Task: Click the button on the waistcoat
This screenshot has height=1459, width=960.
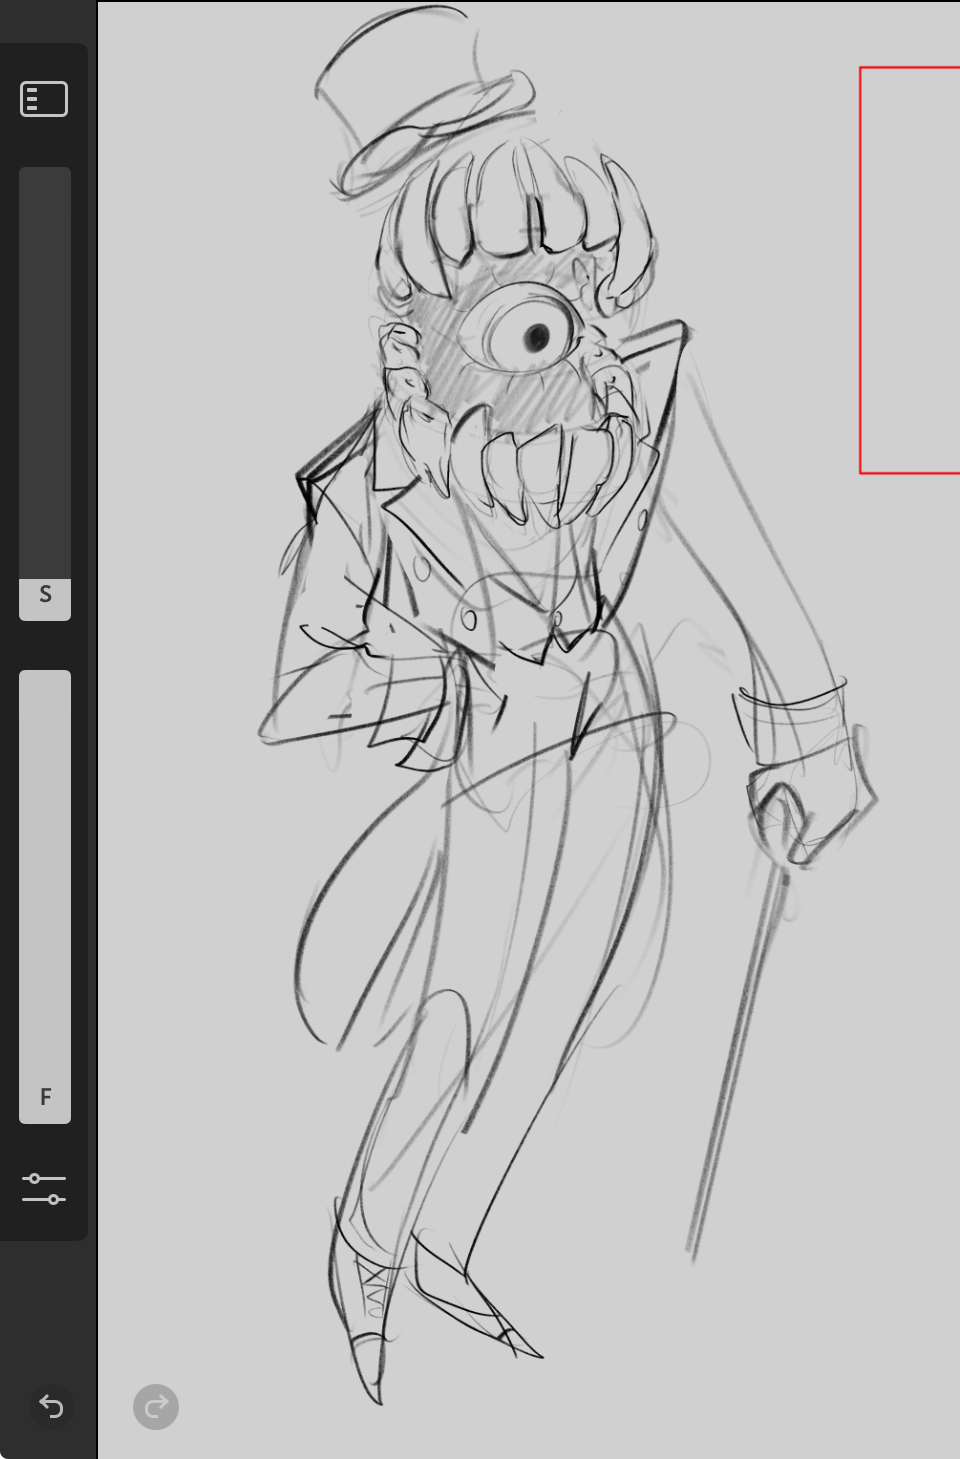Action: [x=468, y=620]
